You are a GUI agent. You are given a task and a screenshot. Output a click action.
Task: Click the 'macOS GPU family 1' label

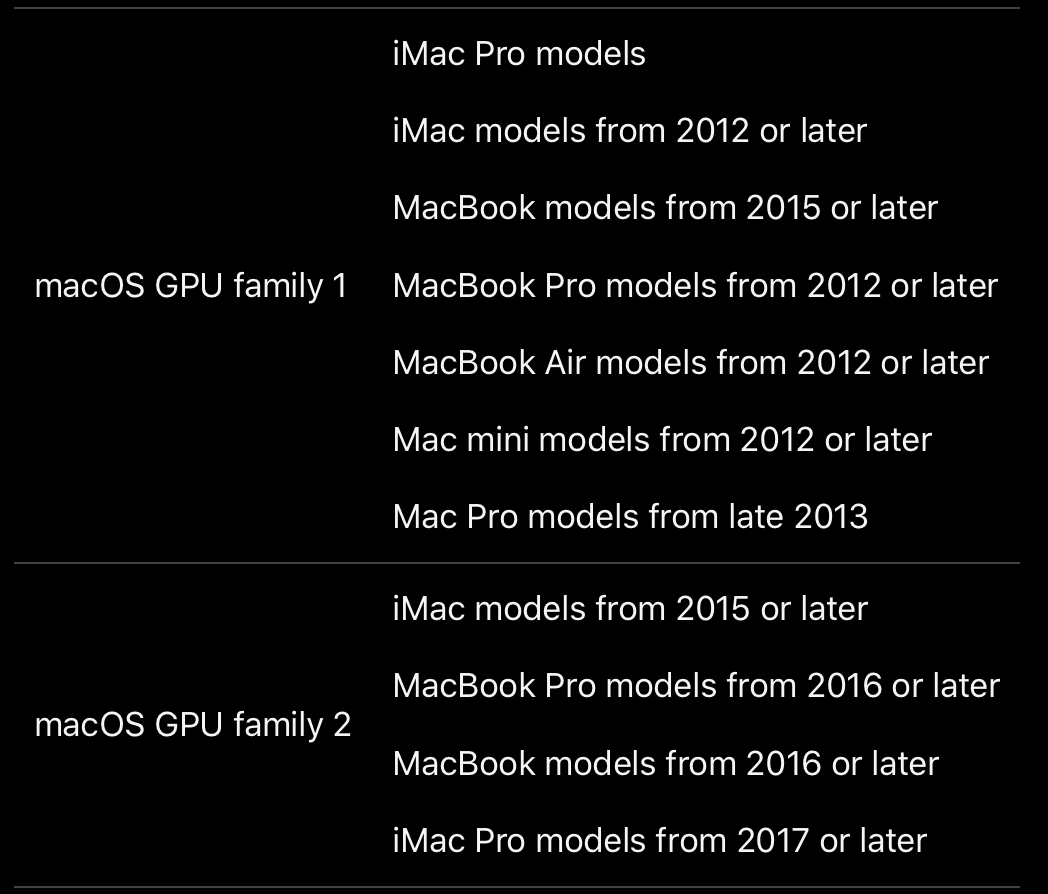click(191, 286)
